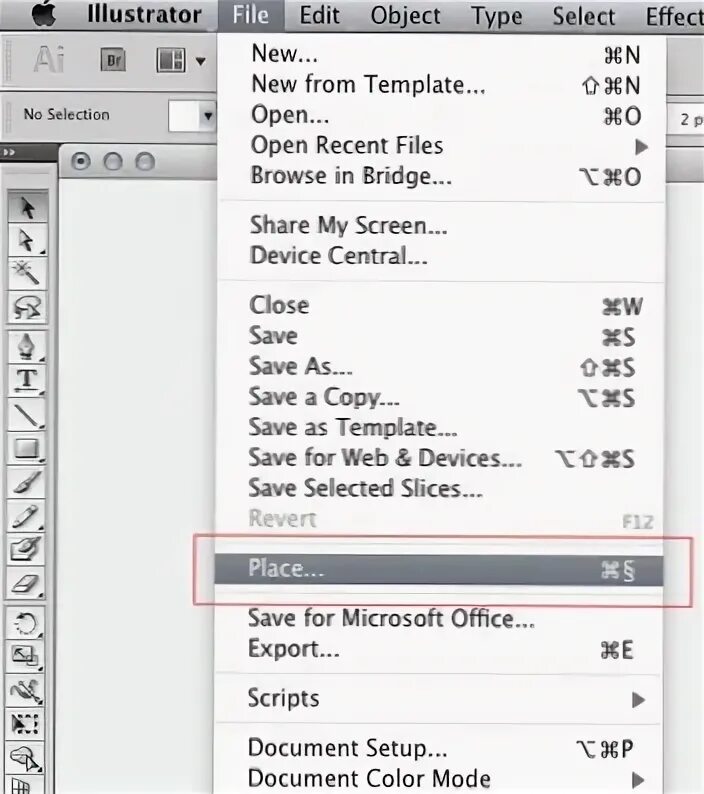Choose Save as Template...
Image resolution: width=704 pixels, height=794 pixels.
tap(441, 427)
